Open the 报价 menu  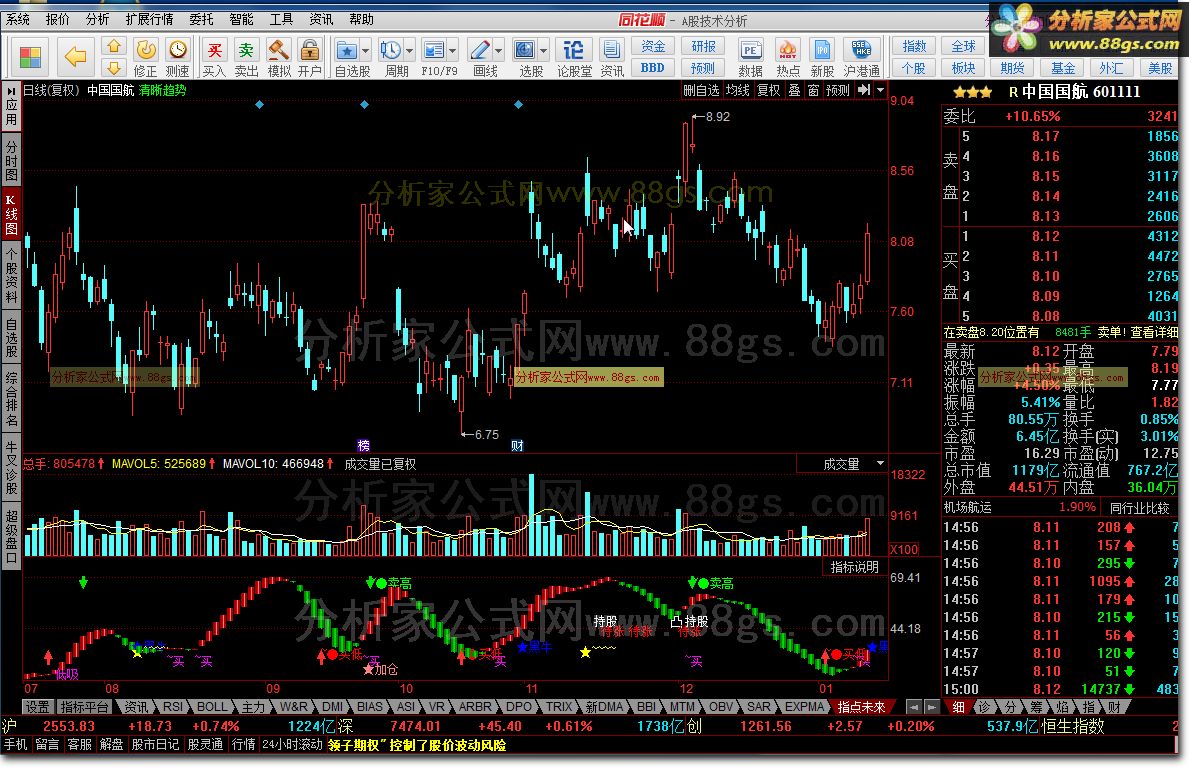click(x=58, y=19)
